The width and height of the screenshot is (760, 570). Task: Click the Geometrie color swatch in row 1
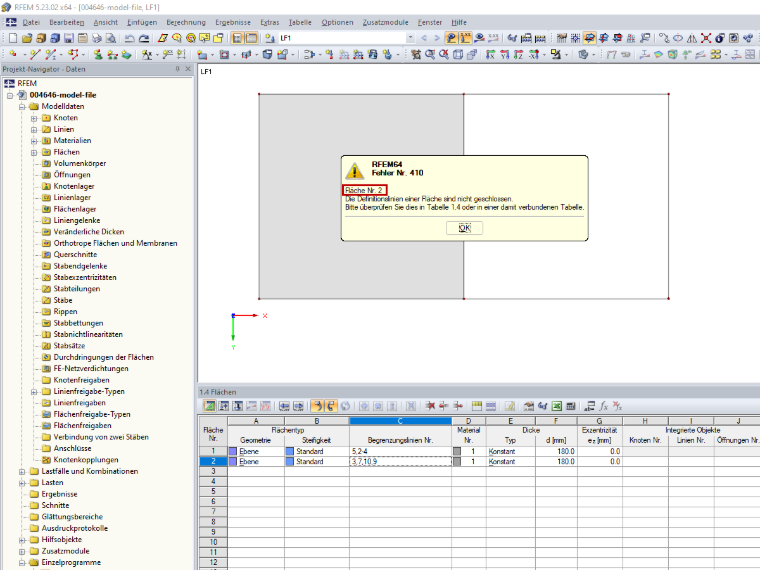(x=233, y=451)
